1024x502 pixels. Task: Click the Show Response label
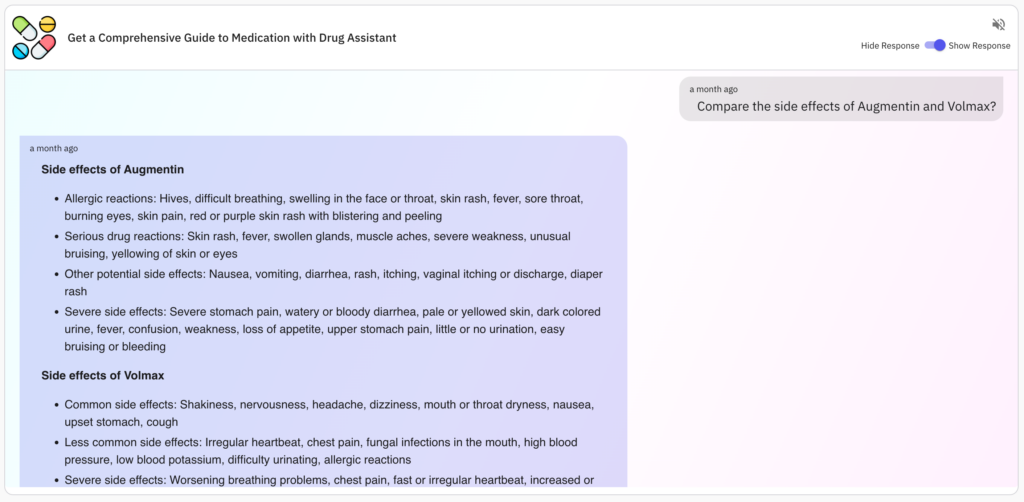click(980, 46)
